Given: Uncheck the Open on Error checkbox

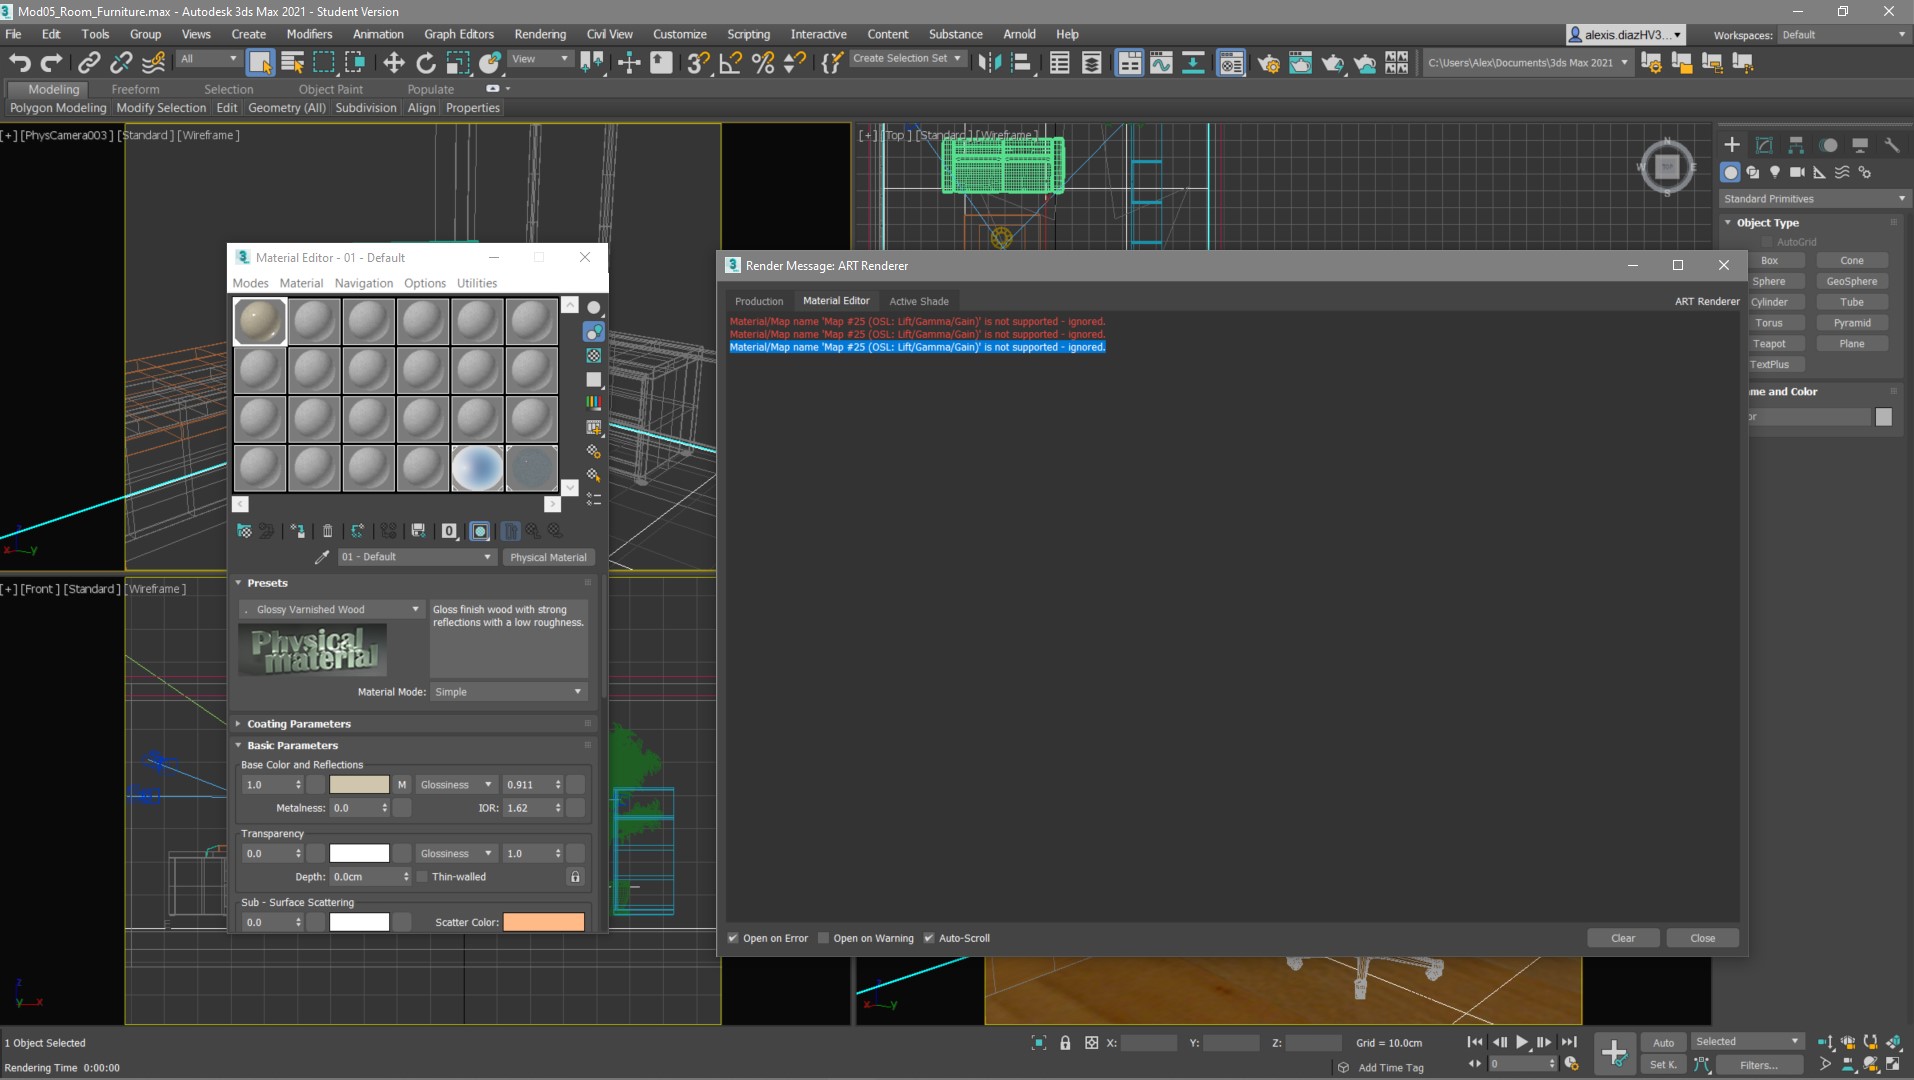Looking at the screenshot, I should tap(733, 938).
